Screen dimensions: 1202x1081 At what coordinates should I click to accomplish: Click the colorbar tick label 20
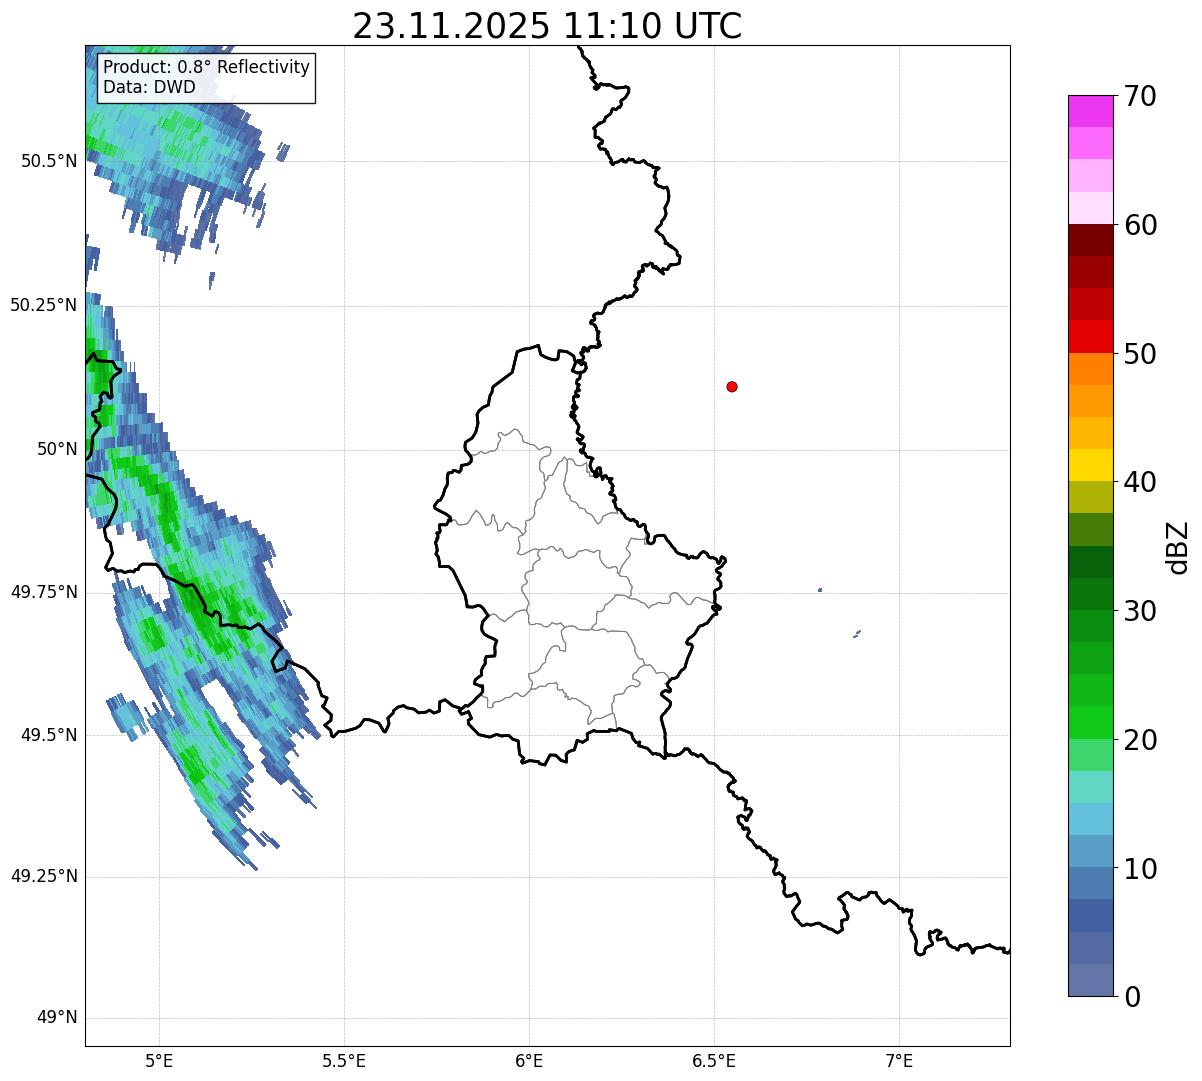pyautogui.click(x=1140, y=740)
